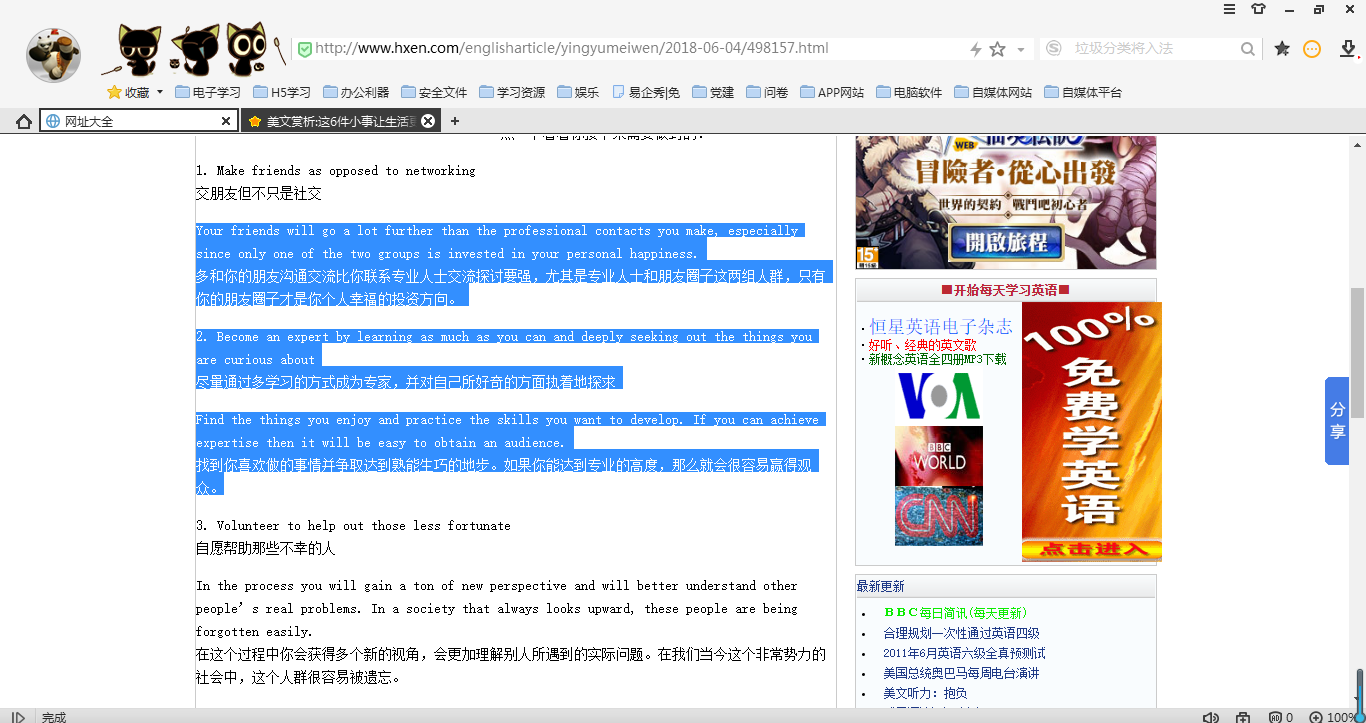1366x723 pixels.
Task: Click the 100% zoom level control
Action: click(x=1334, y=717)
